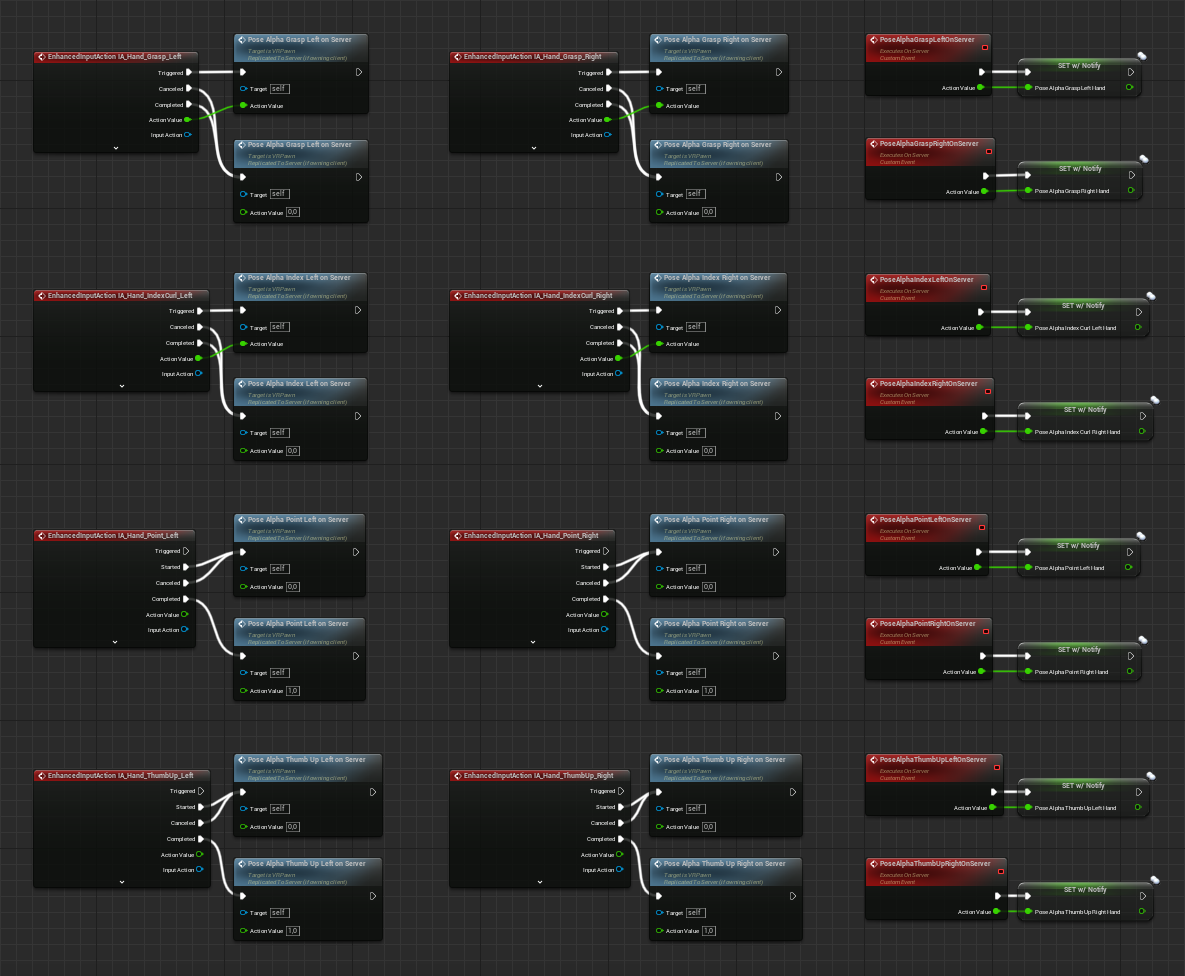Click event icon in IA_Hand_Point_Right node header

pyautogui.click(x=457, y=535)
